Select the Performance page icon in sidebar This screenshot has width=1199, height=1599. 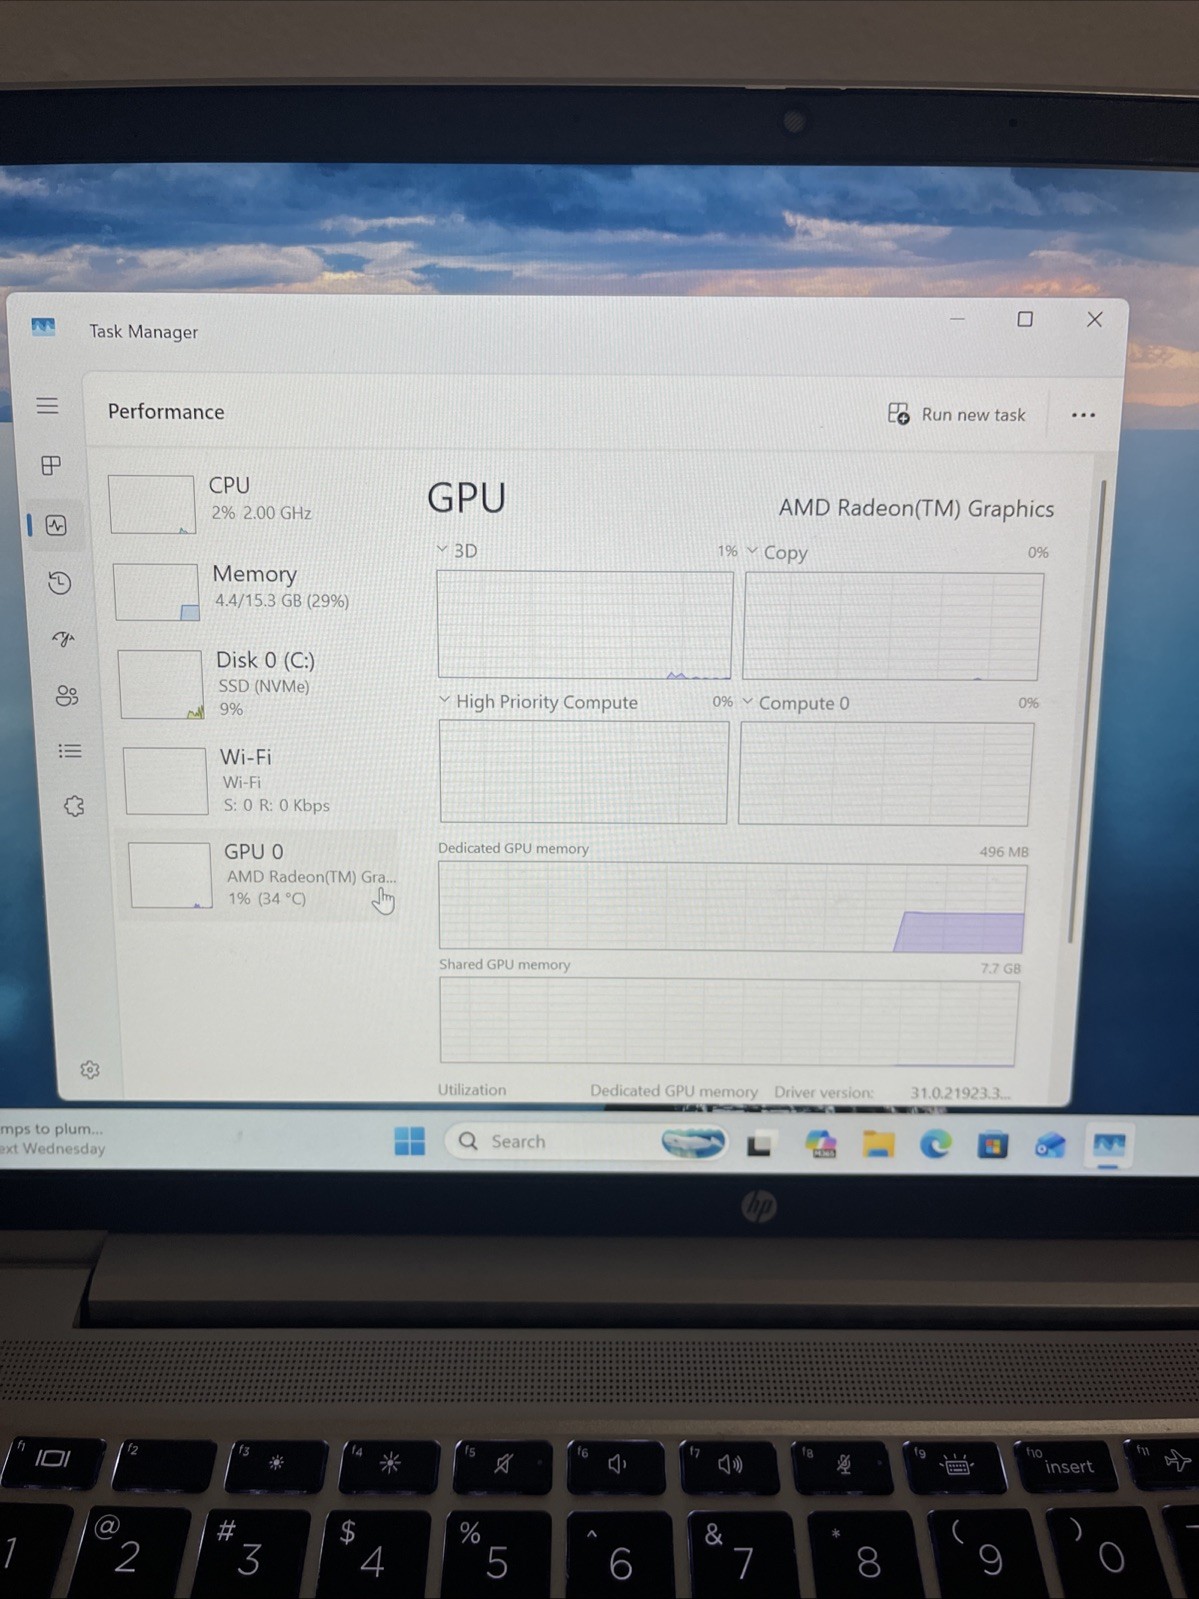tap(56, 525)
